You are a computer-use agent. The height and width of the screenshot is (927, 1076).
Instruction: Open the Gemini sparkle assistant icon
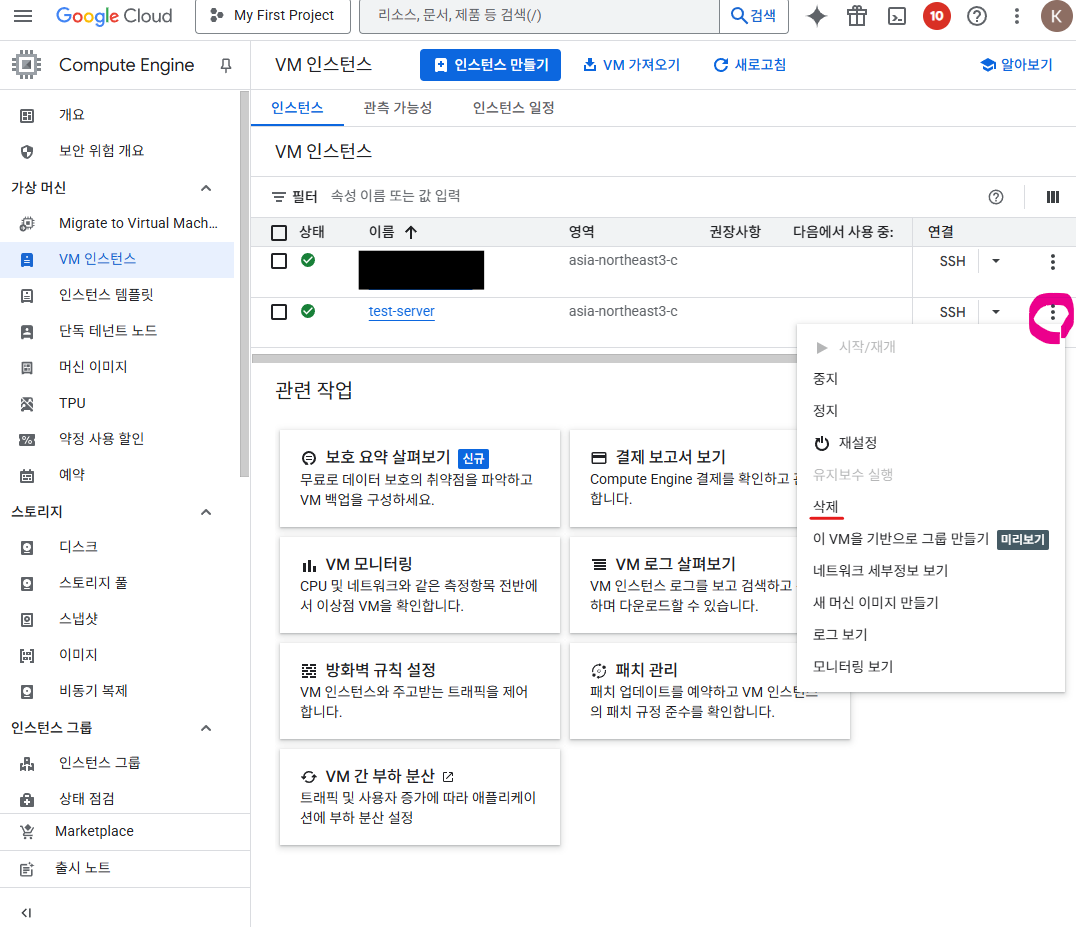point(817,16)
